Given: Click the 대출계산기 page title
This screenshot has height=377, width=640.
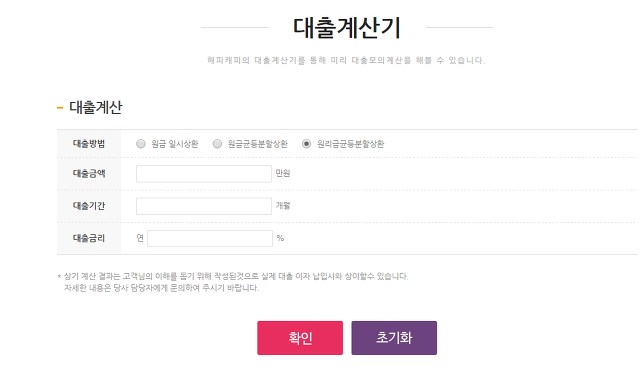Looking at the screenshot, I should 347,28.
